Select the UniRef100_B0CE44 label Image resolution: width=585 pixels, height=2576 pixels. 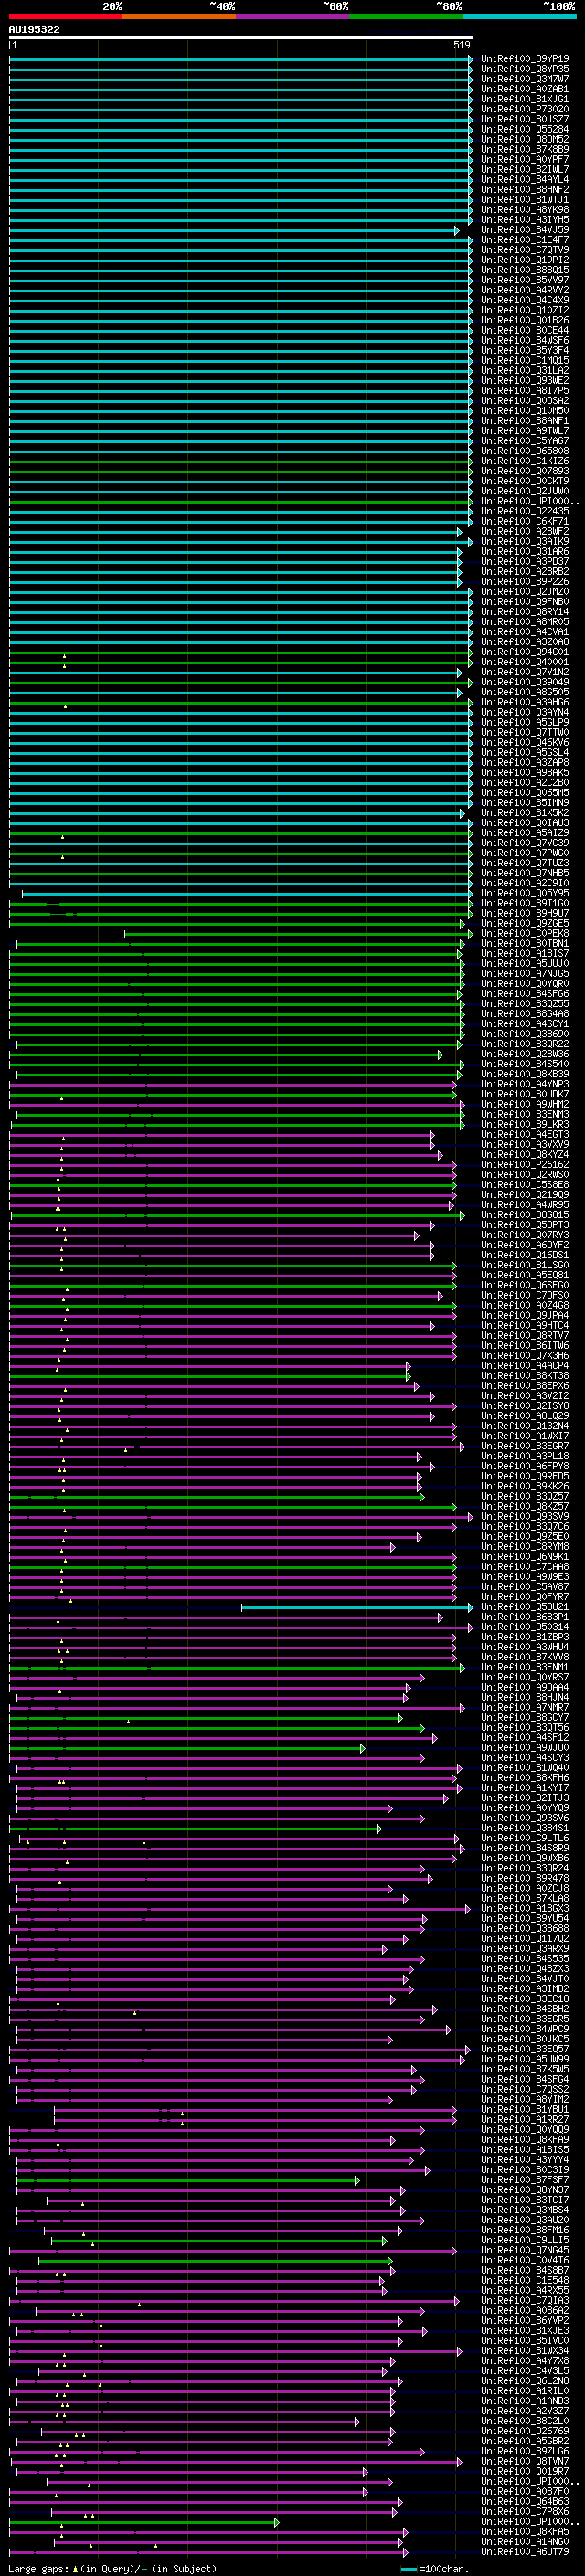525,330
